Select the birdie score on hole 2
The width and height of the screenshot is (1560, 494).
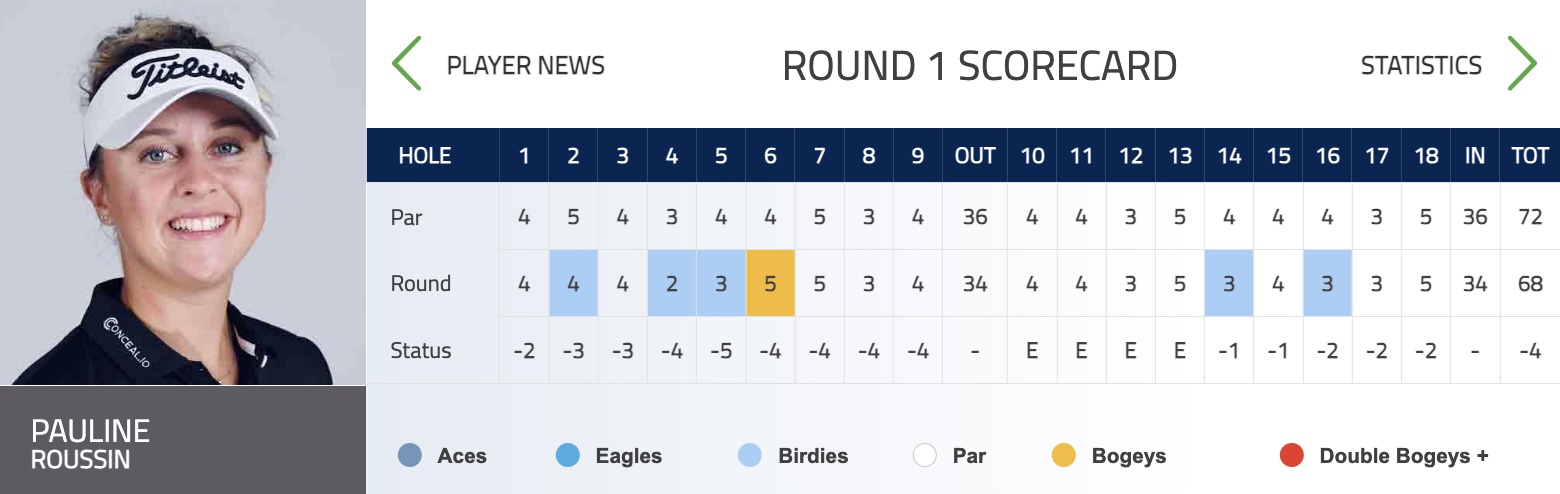(574, 284)
